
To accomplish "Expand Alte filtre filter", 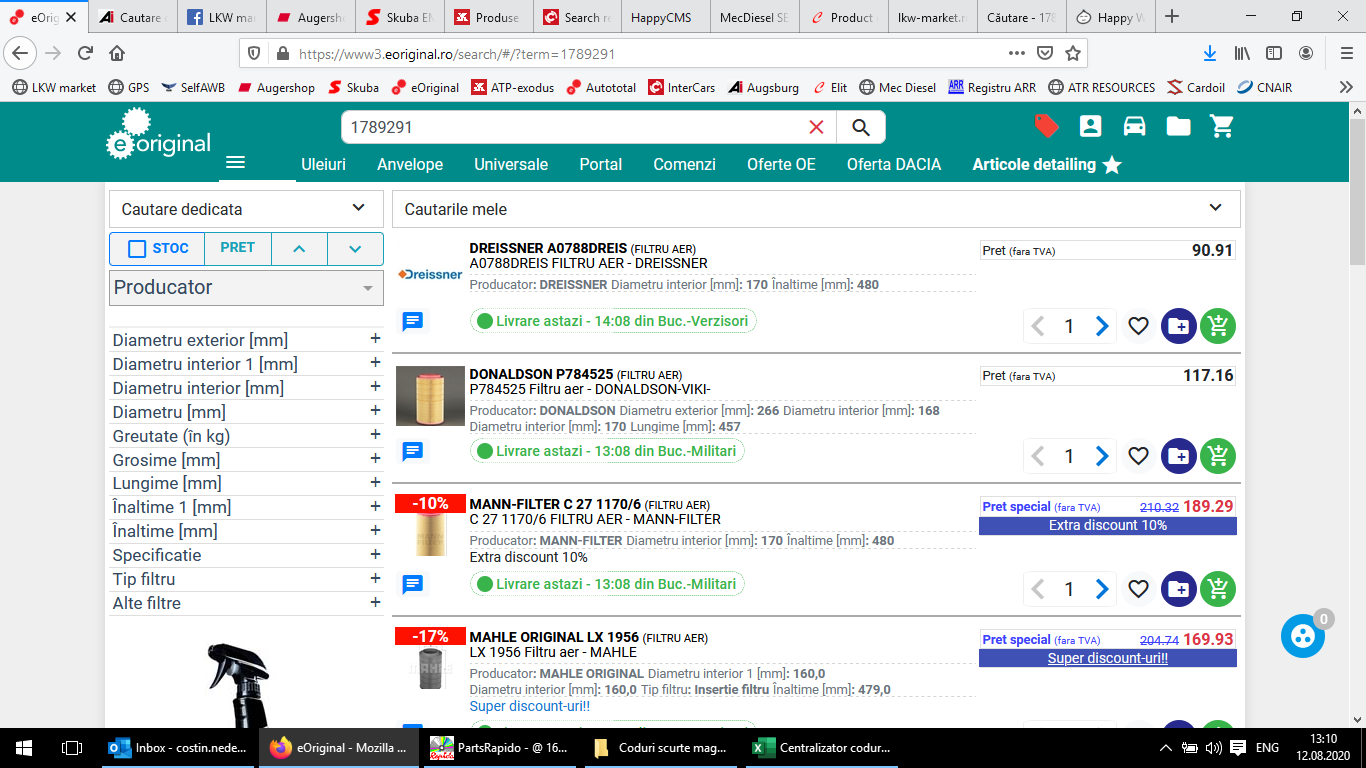I will (246, 603).
